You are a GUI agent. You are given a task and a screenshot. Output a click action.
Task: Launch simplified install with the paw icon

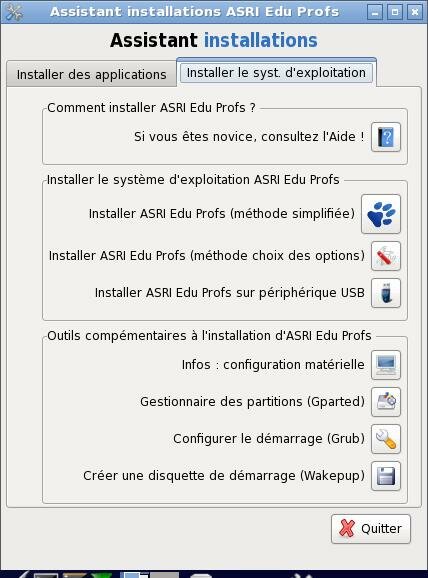point(381,214)
